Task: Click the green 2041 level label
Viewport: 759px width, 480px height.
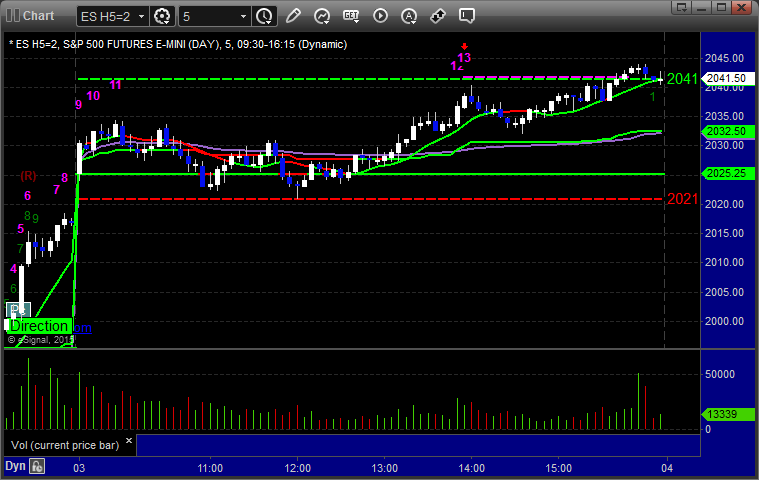Action: click(x=683, y=79)
